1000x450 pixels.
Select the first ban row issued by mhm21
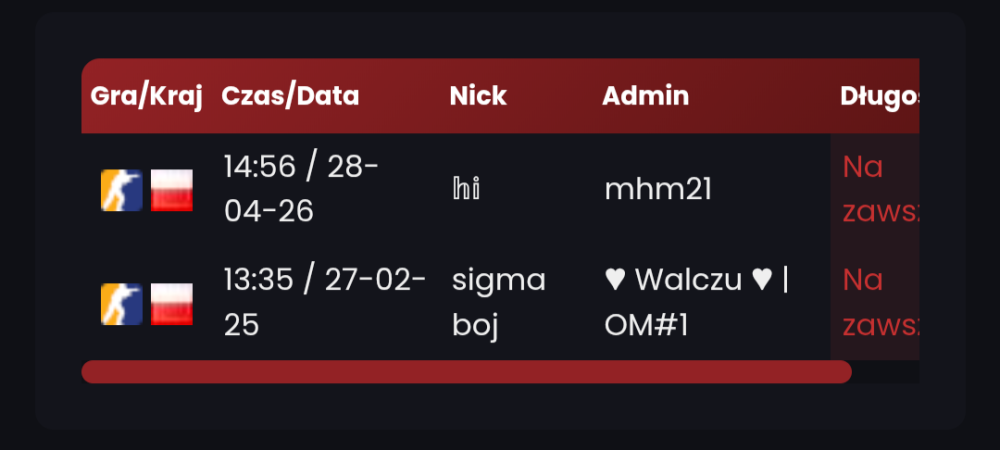(501, 190)
